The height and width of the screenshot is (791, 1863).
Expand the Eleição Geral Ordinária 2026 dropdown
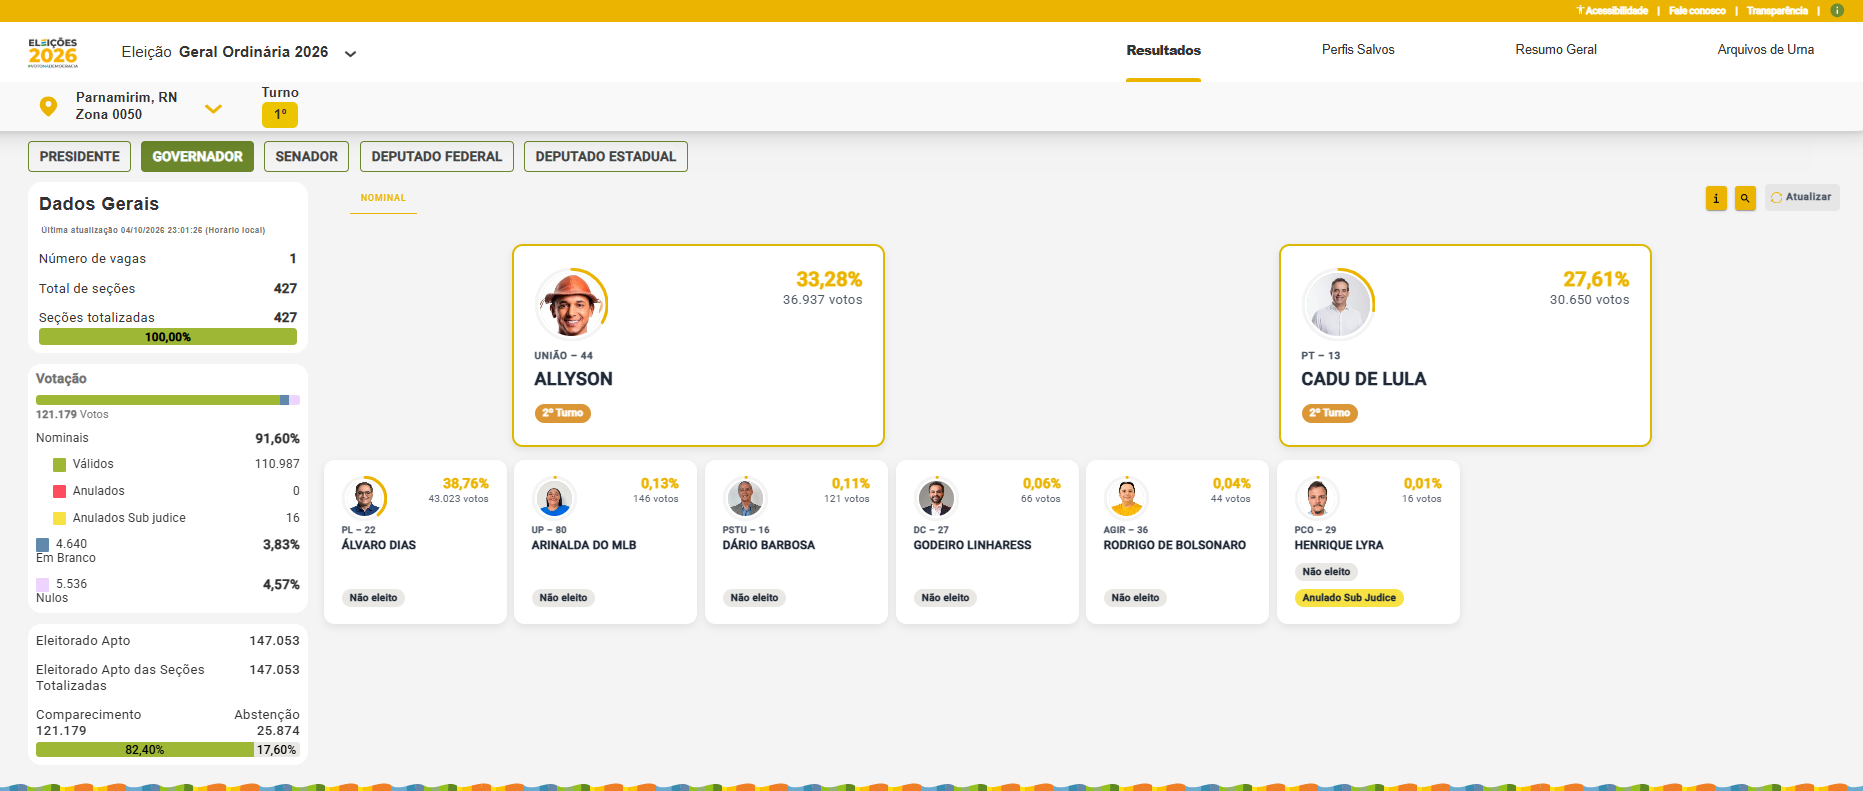(350, 54)
